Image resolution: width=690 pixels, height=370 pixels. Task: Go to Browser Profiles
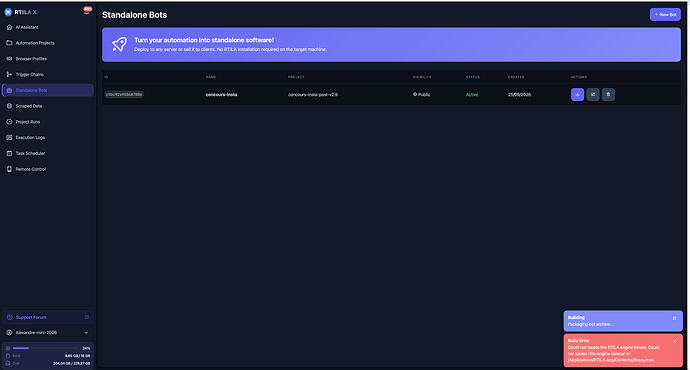point(48,59)
